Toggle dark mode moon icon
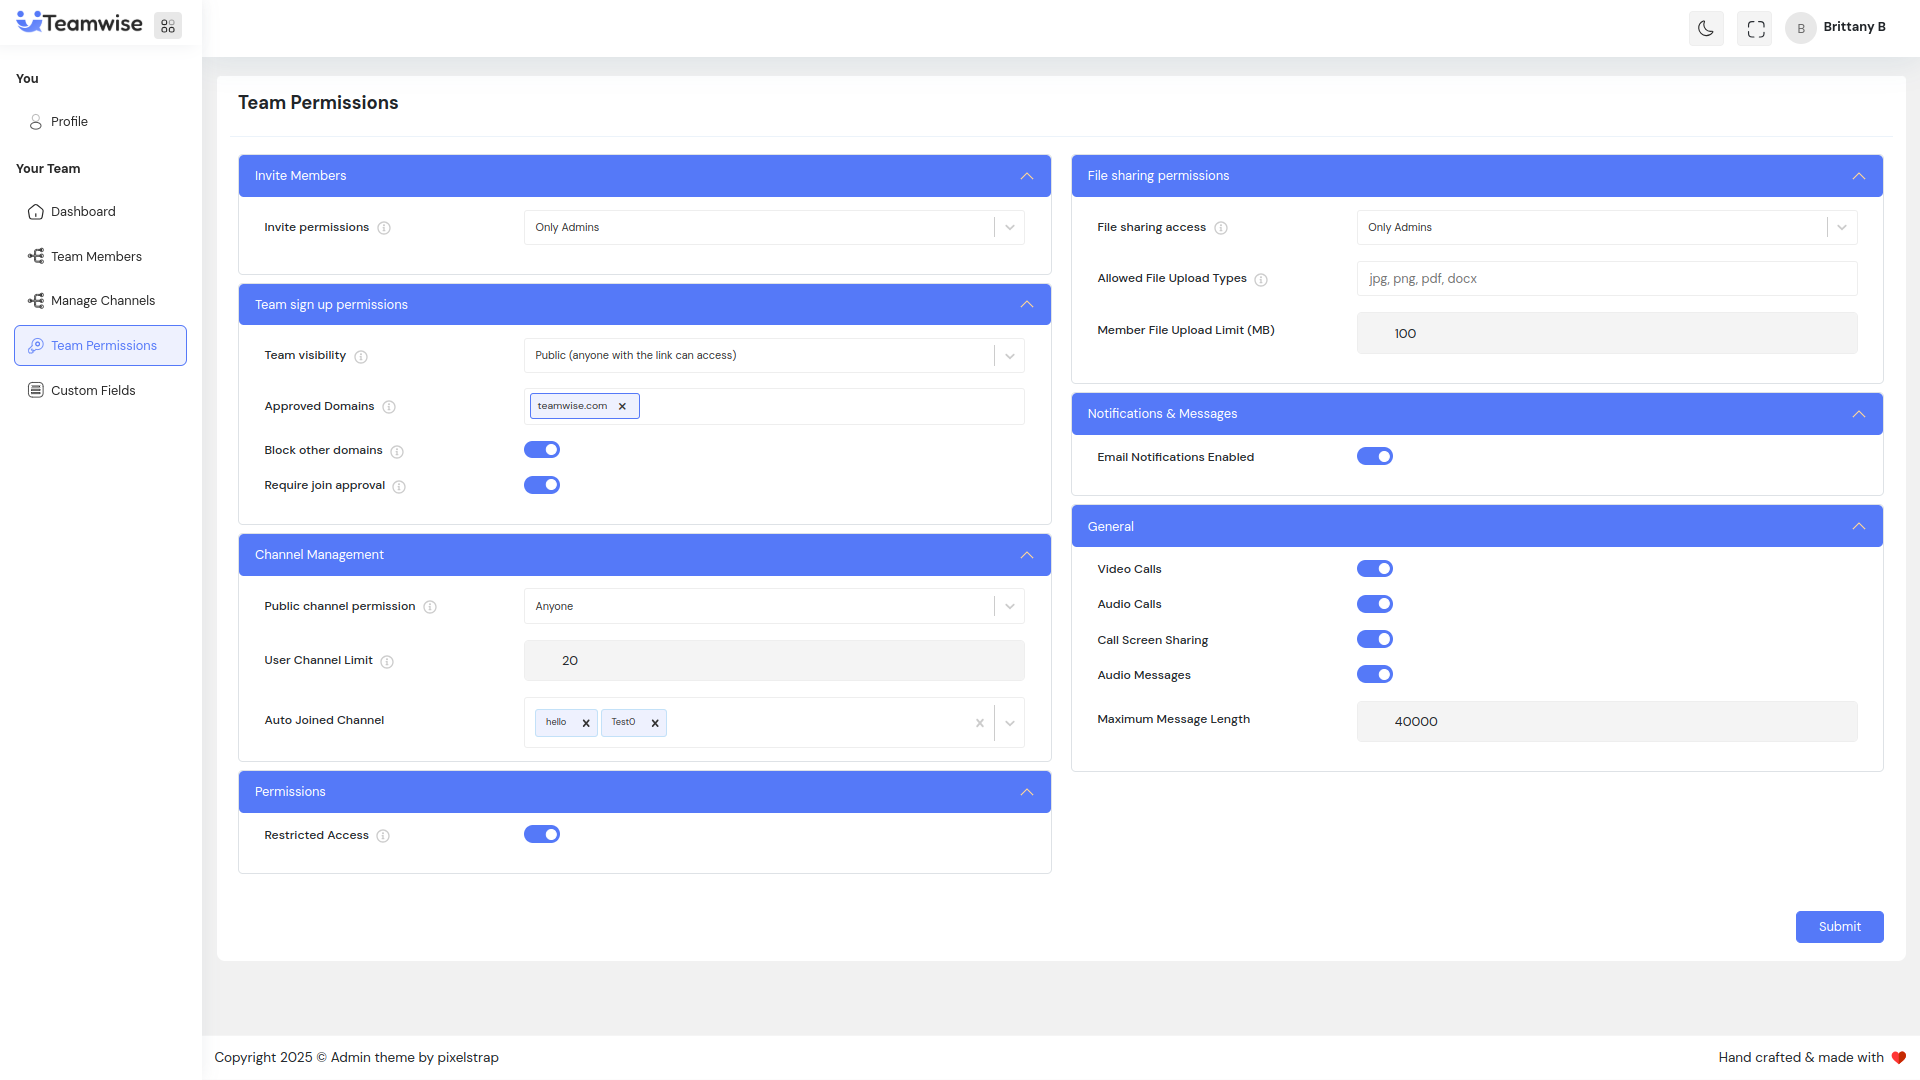The height and width of the screenshot is (1080, 1920). 1706,28
